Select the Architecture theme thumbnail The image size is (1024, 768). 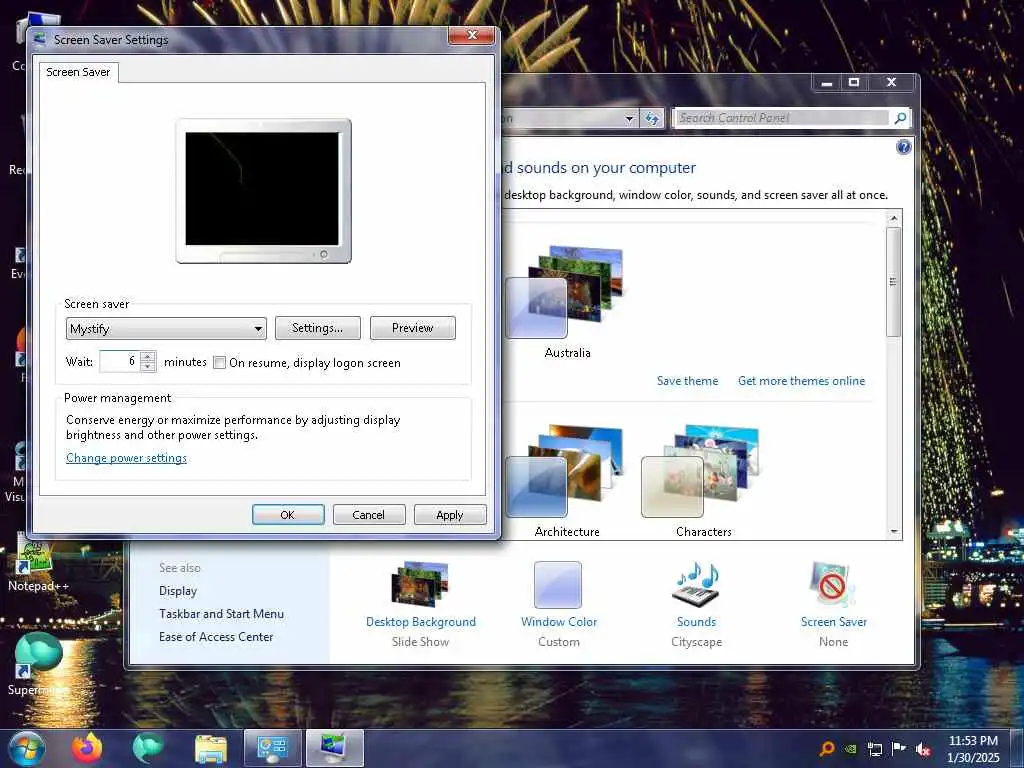point(566,471)
